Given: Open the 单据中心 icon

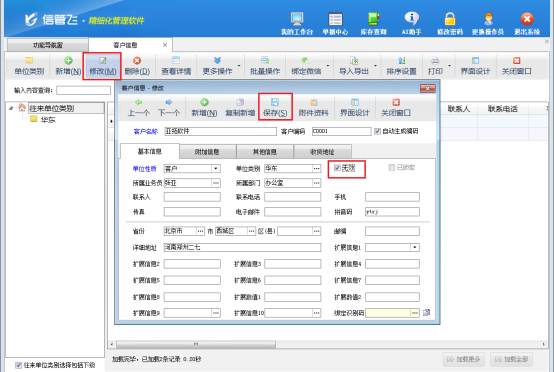Looking at the screenshot, I should (335, 19).
